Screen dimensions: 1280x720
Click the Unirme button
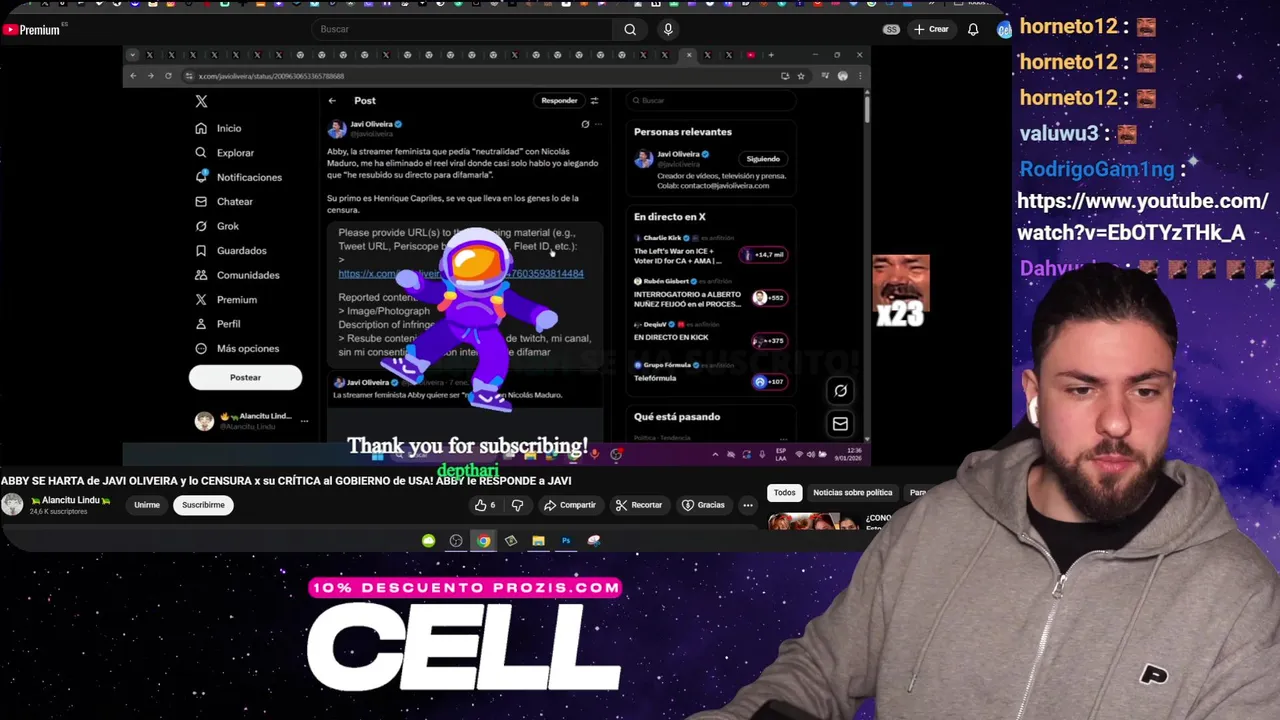click(x=147, y=505)
